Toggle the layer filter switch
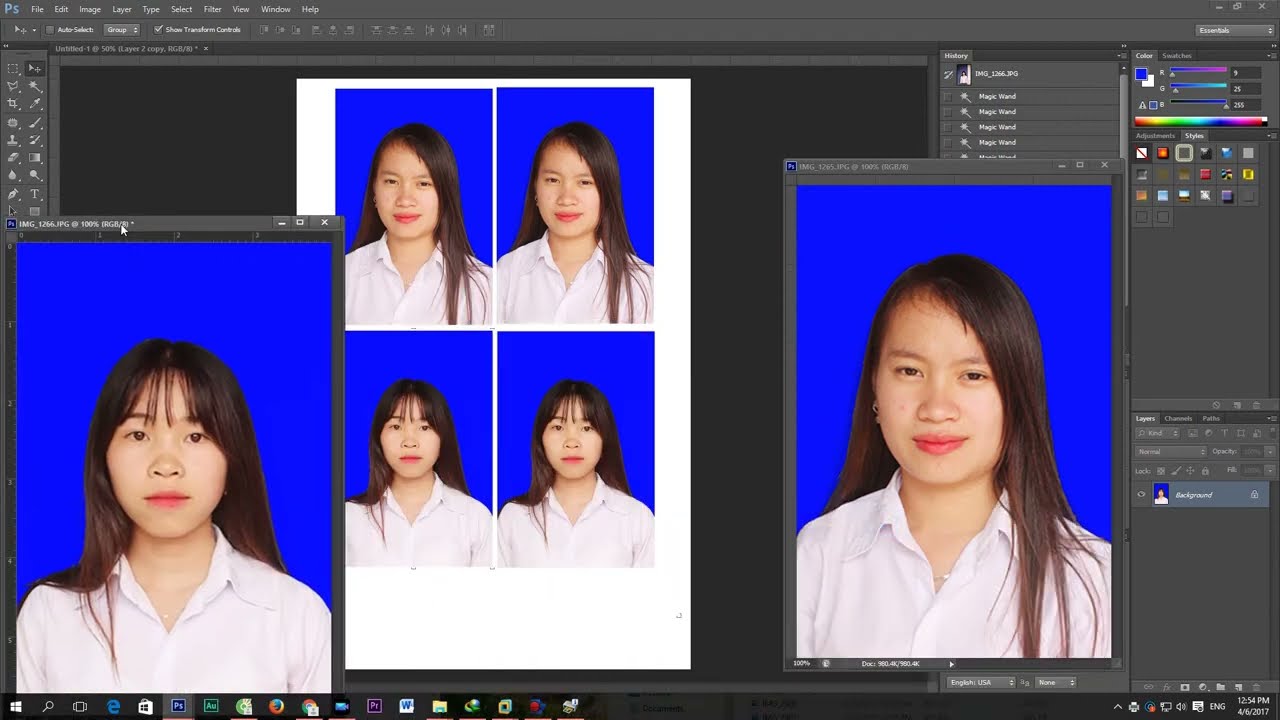 coord(1273,433)
